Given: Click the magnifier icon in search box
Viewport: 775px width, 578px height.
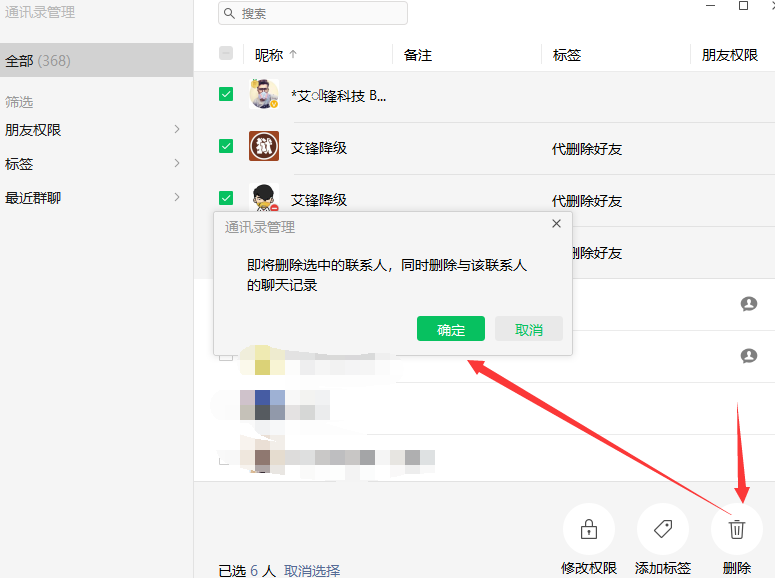Looking at the screenshot, I should (229, 14).
